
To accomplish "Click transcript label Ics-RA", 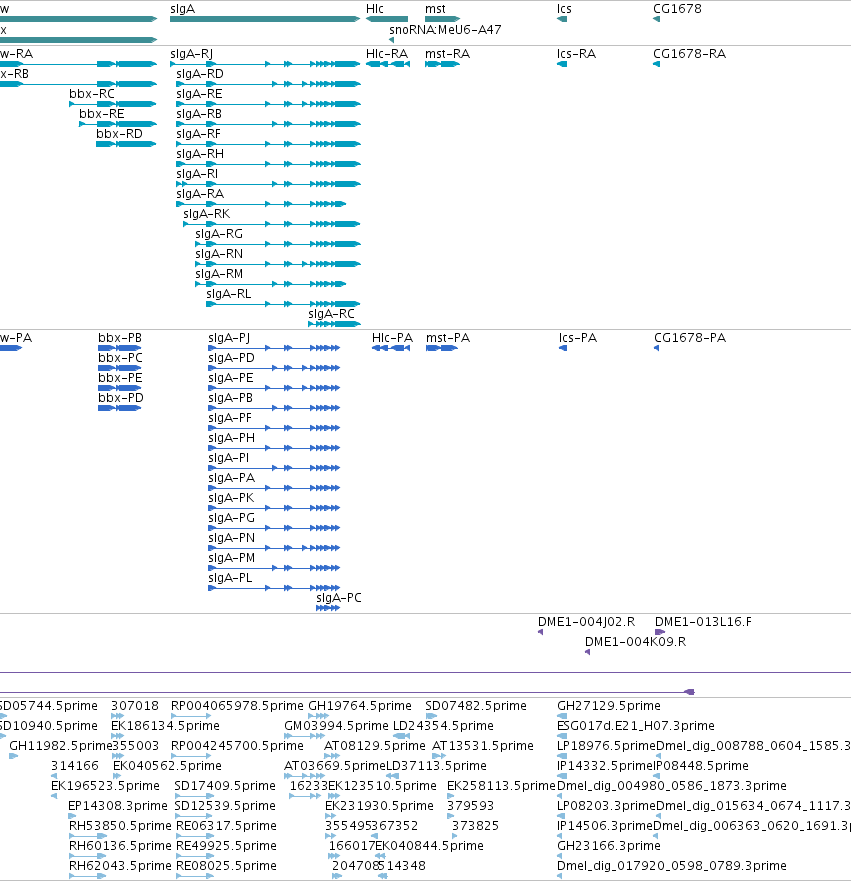I will pyautogui.click(x=576, y=54).
